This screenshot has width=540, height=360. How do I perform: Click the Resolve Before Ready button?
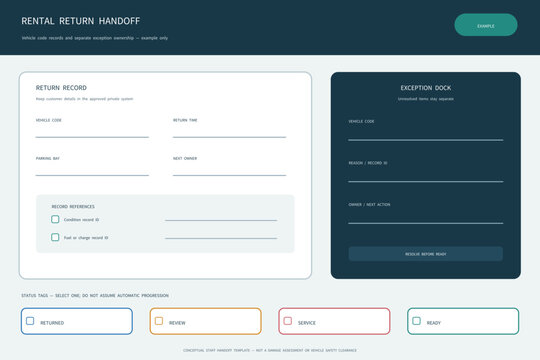(x=426, y=254)
